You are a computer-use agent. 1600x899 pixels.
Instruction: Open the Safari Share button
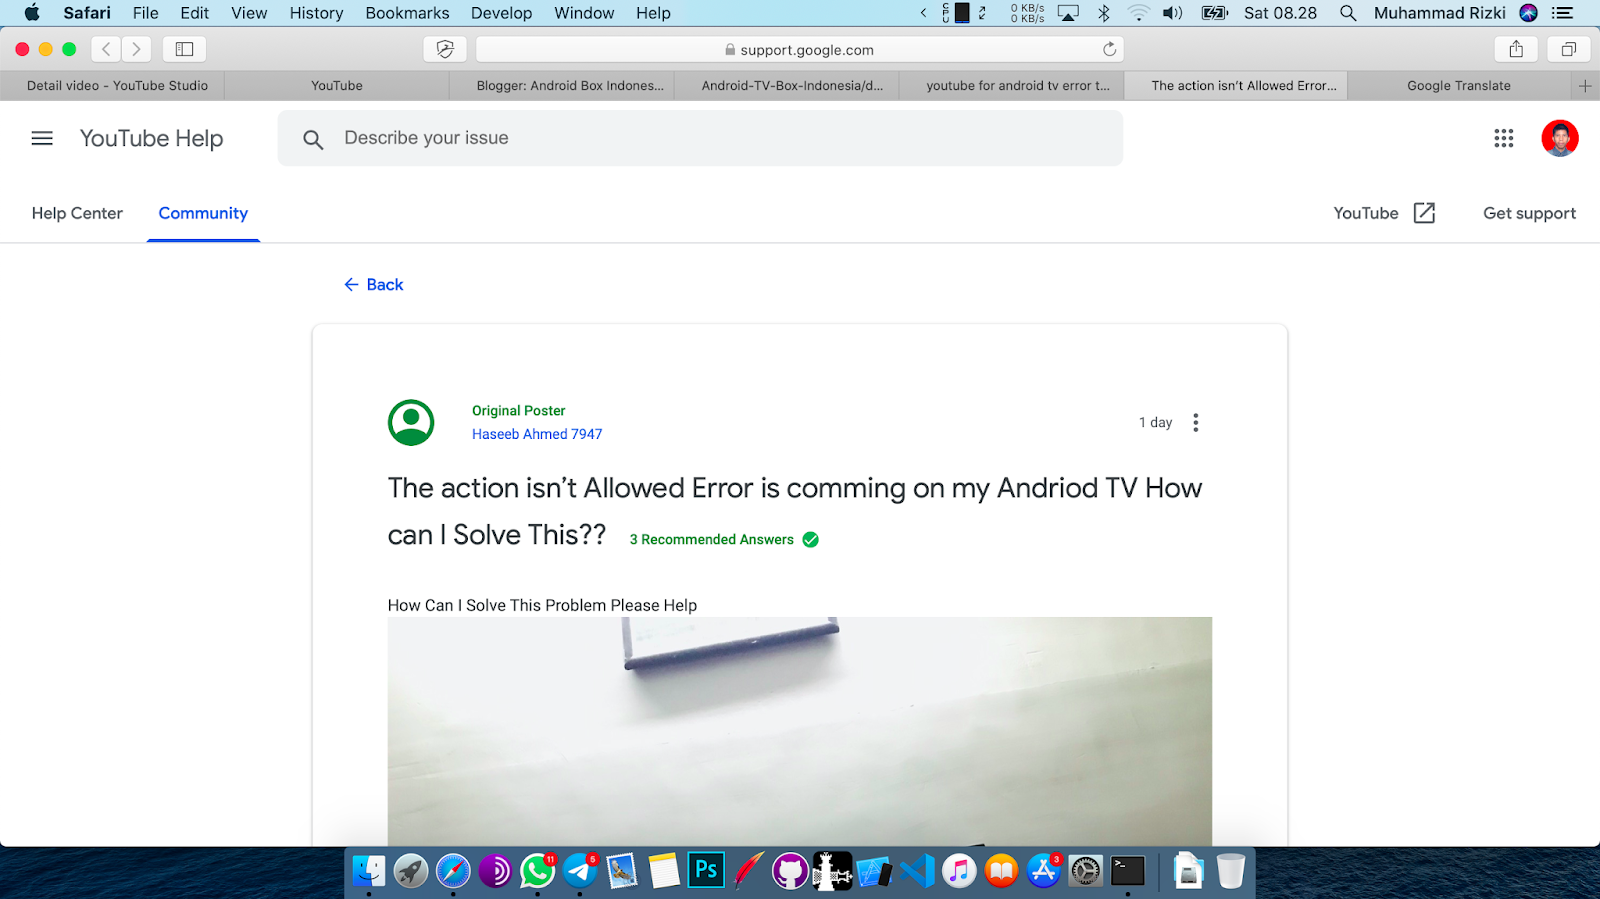pyautogui.click(x=1516, y=49)
